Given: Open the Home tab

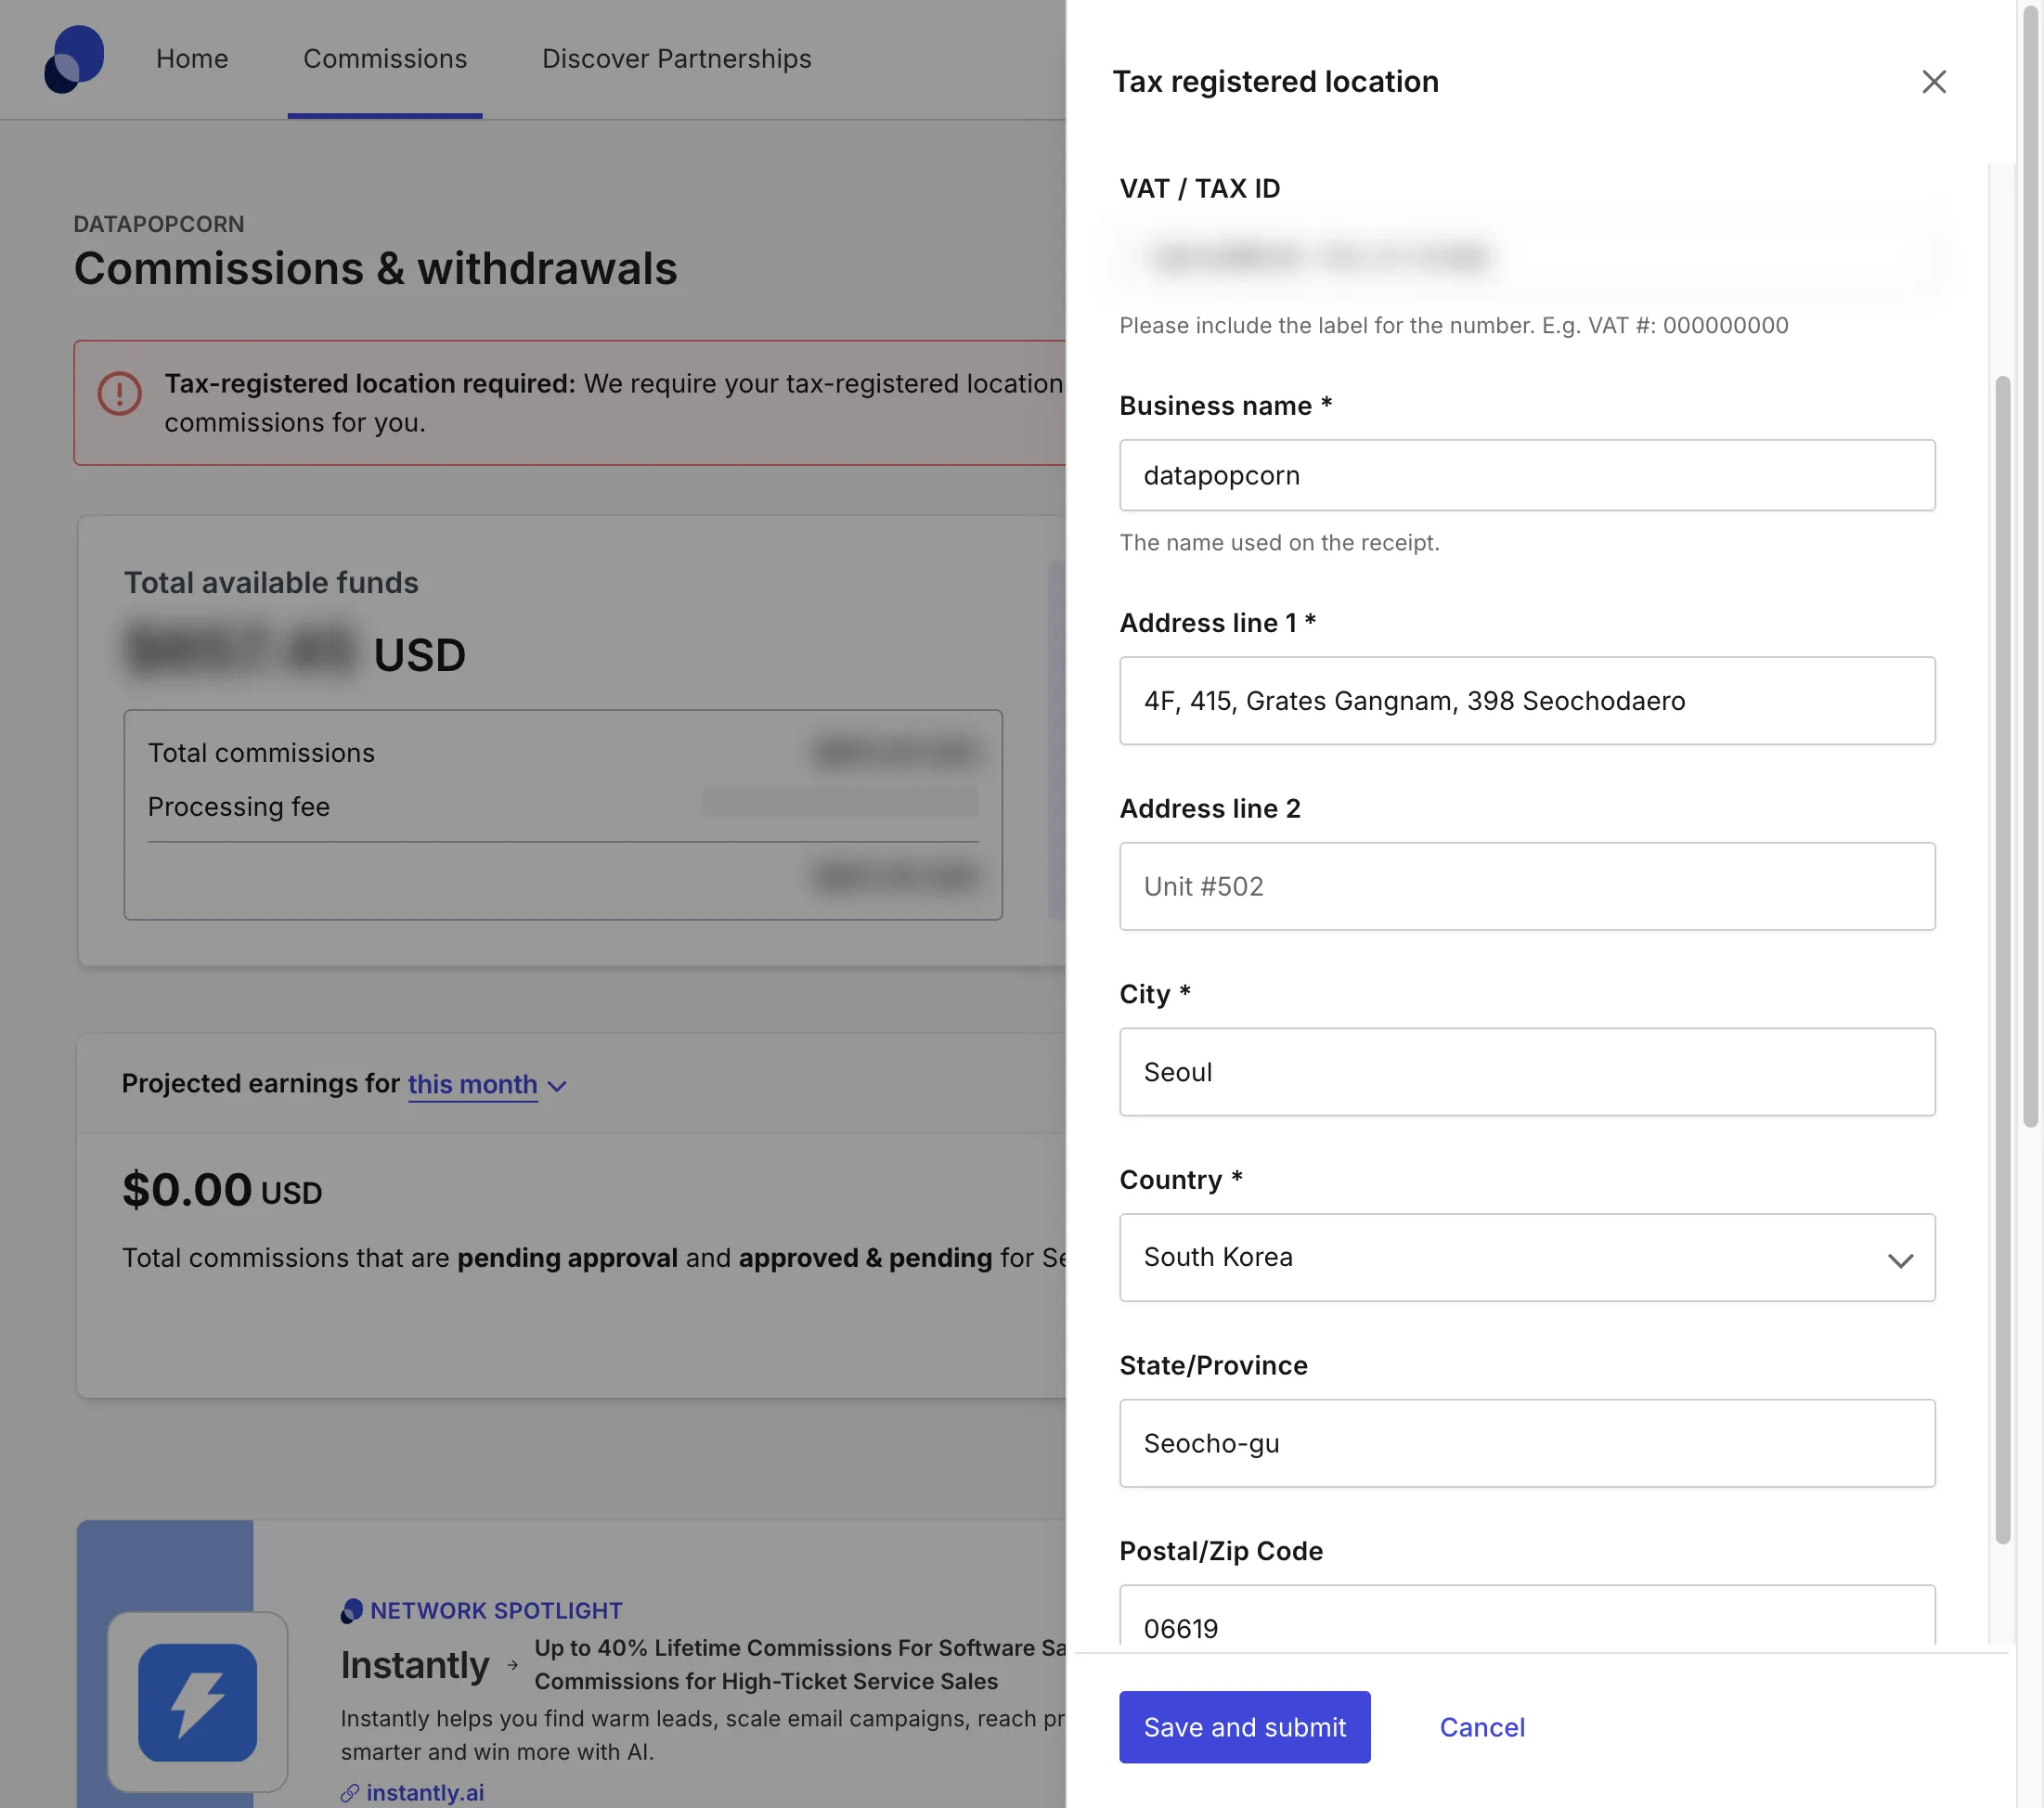Looking at the screenshot, I should point(192,59).
